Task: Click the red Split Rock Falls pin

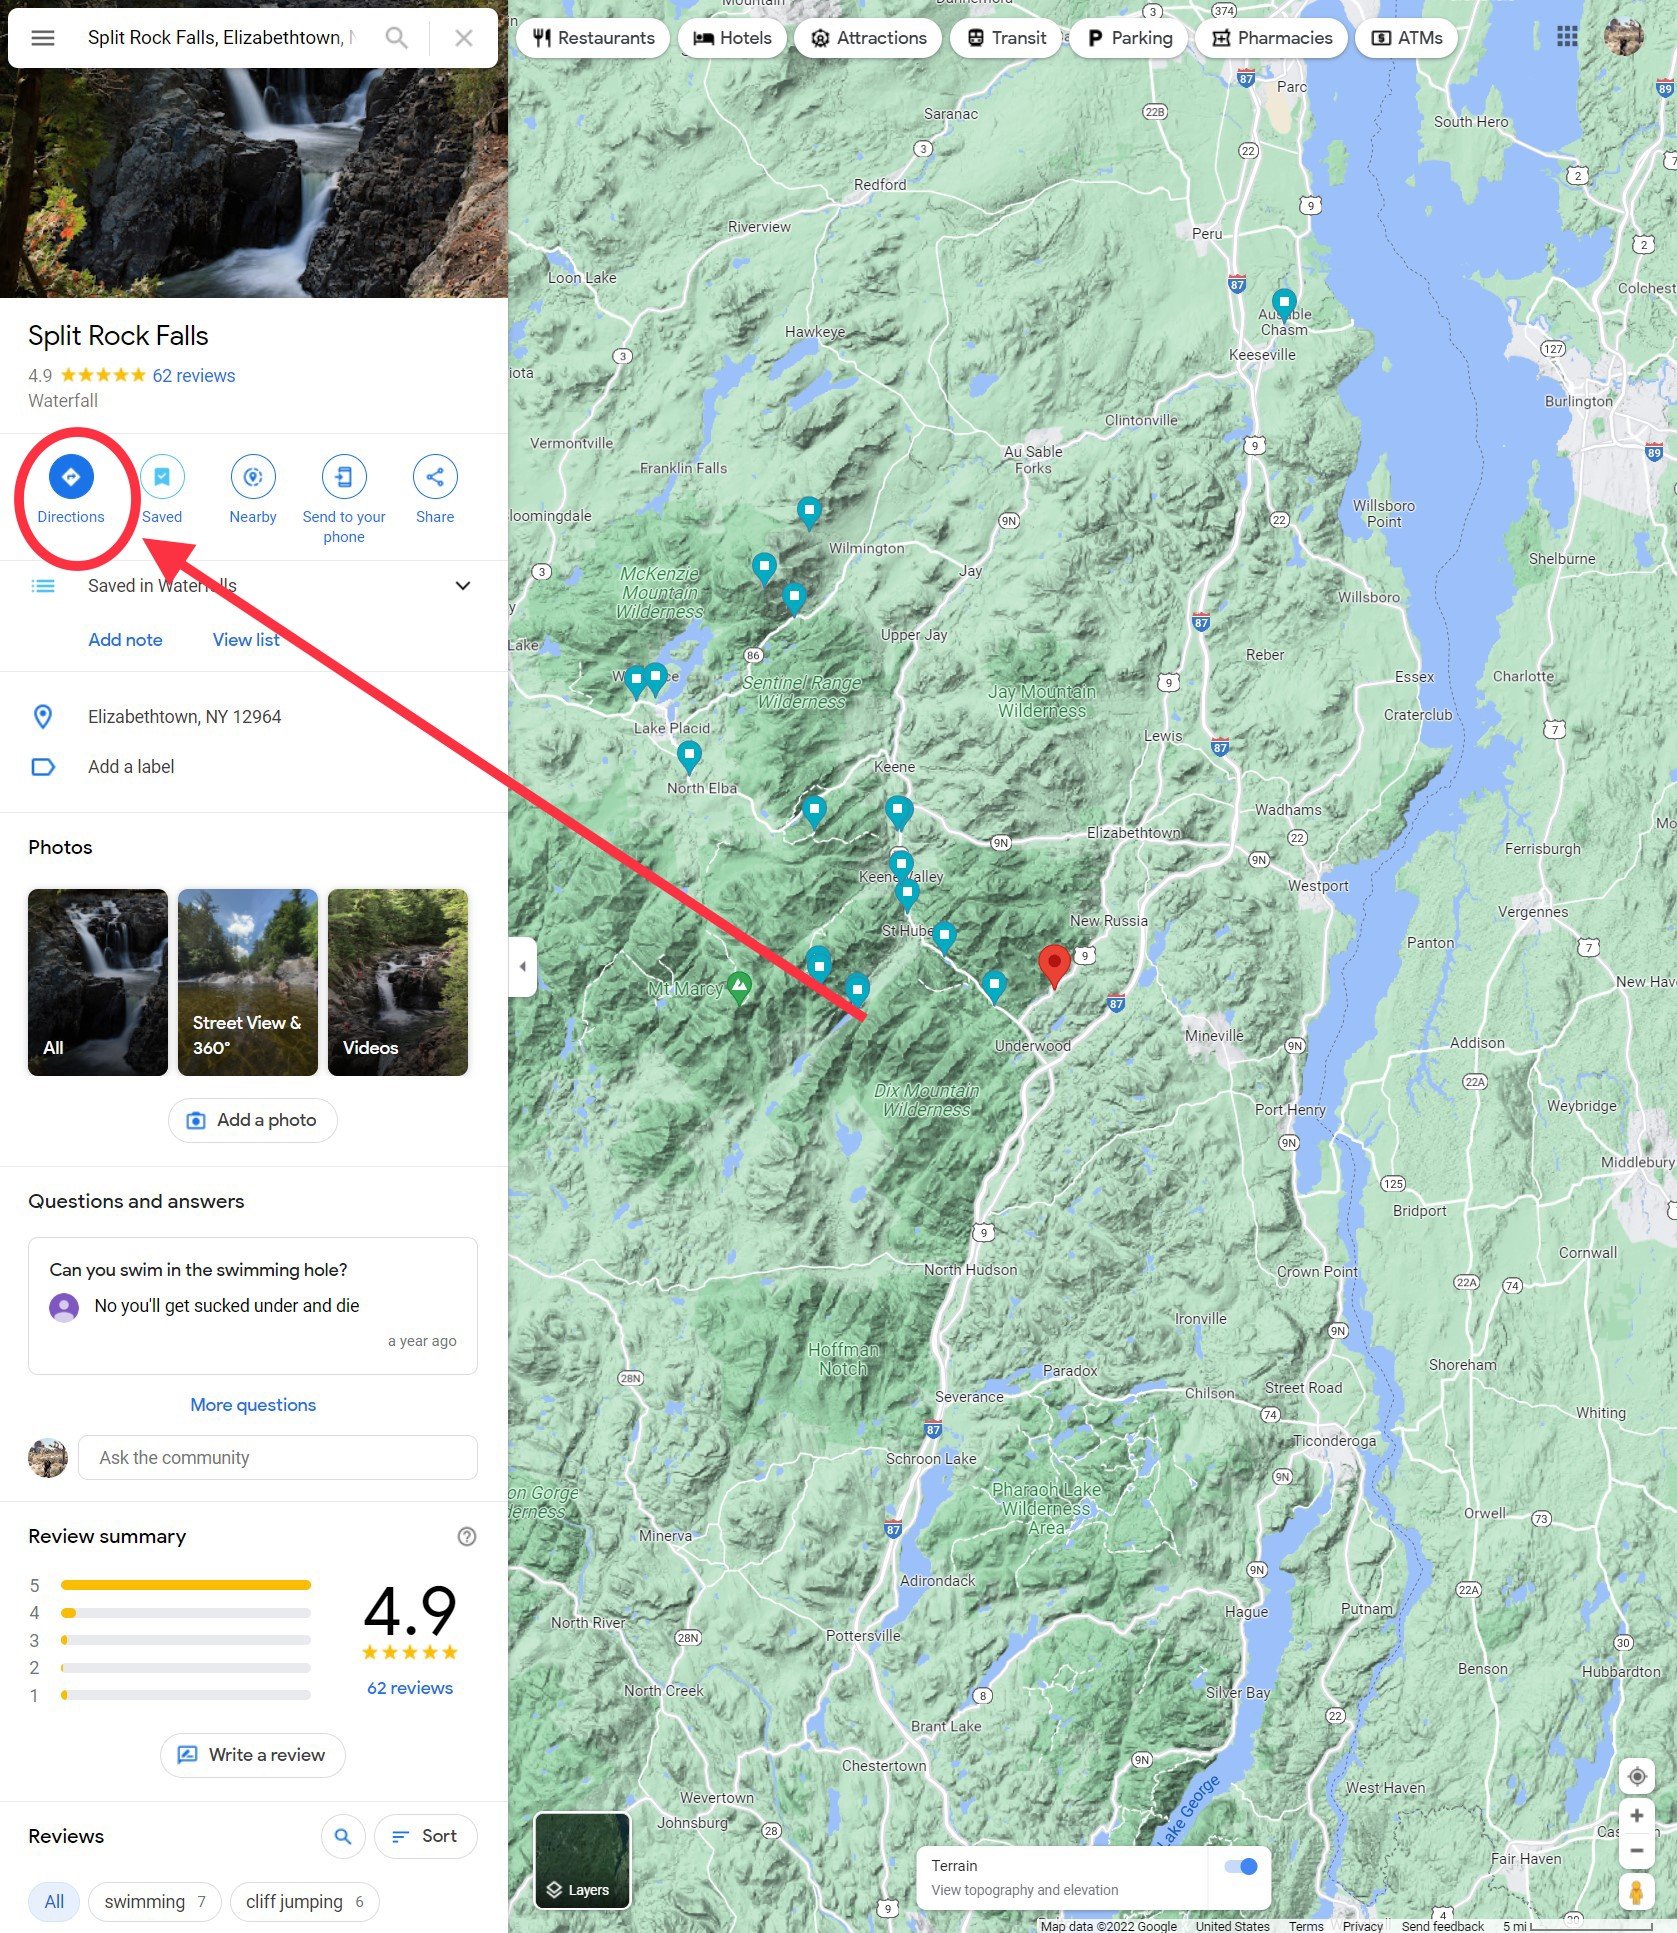Action: [x=1054, y=966]
